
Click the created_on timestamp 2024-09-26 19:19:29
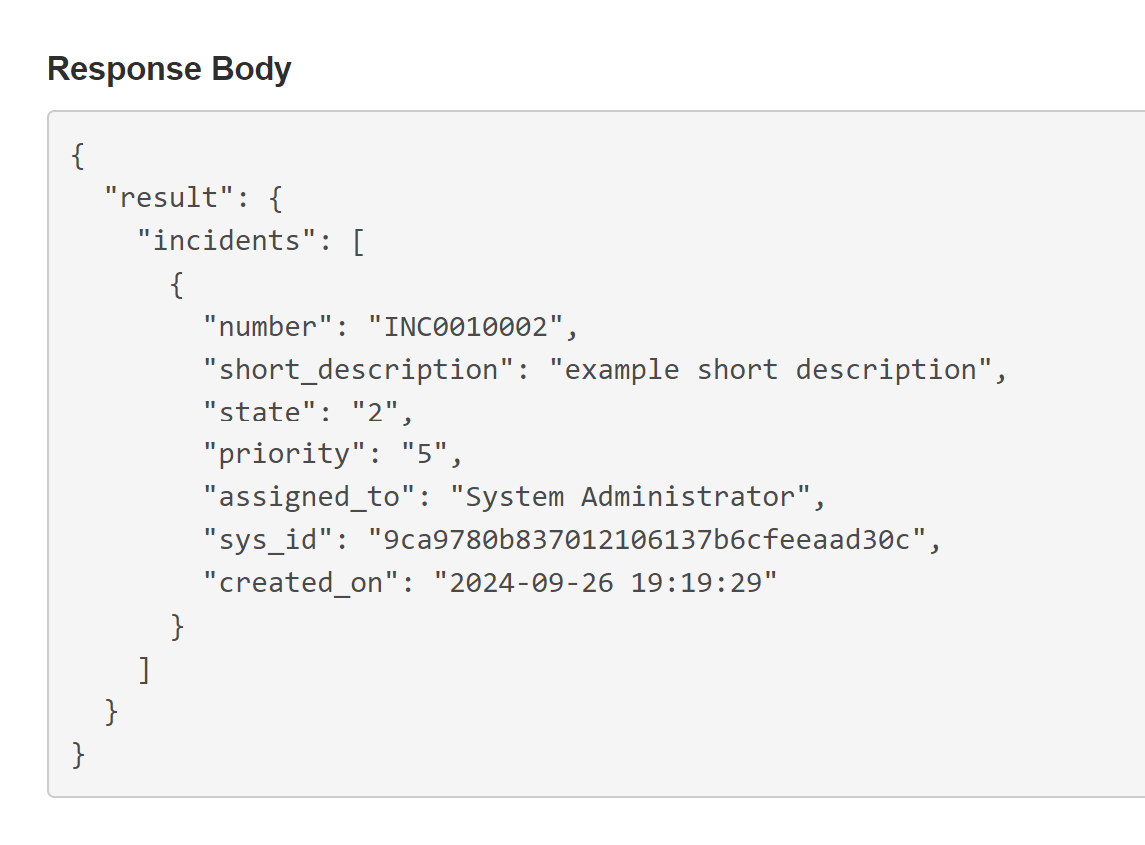(605, 583)
